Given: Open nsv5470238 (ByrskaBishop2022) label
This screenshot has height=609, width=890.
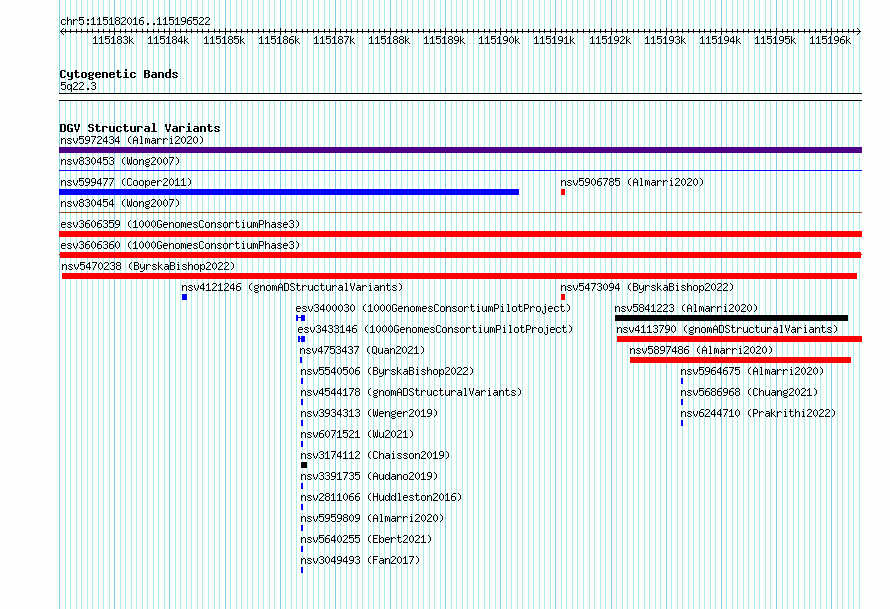Looking at the screenshot, I should tap(148, 266).
